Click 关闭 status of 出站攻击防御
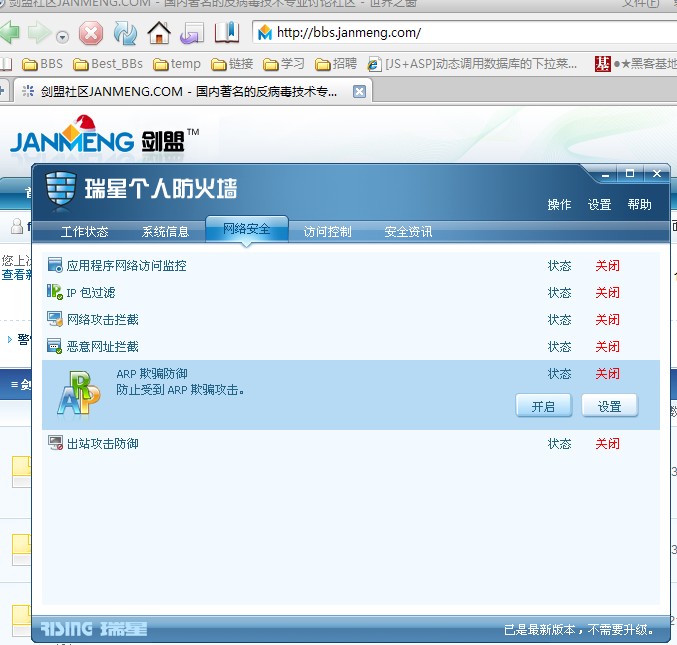 (607, 443)
